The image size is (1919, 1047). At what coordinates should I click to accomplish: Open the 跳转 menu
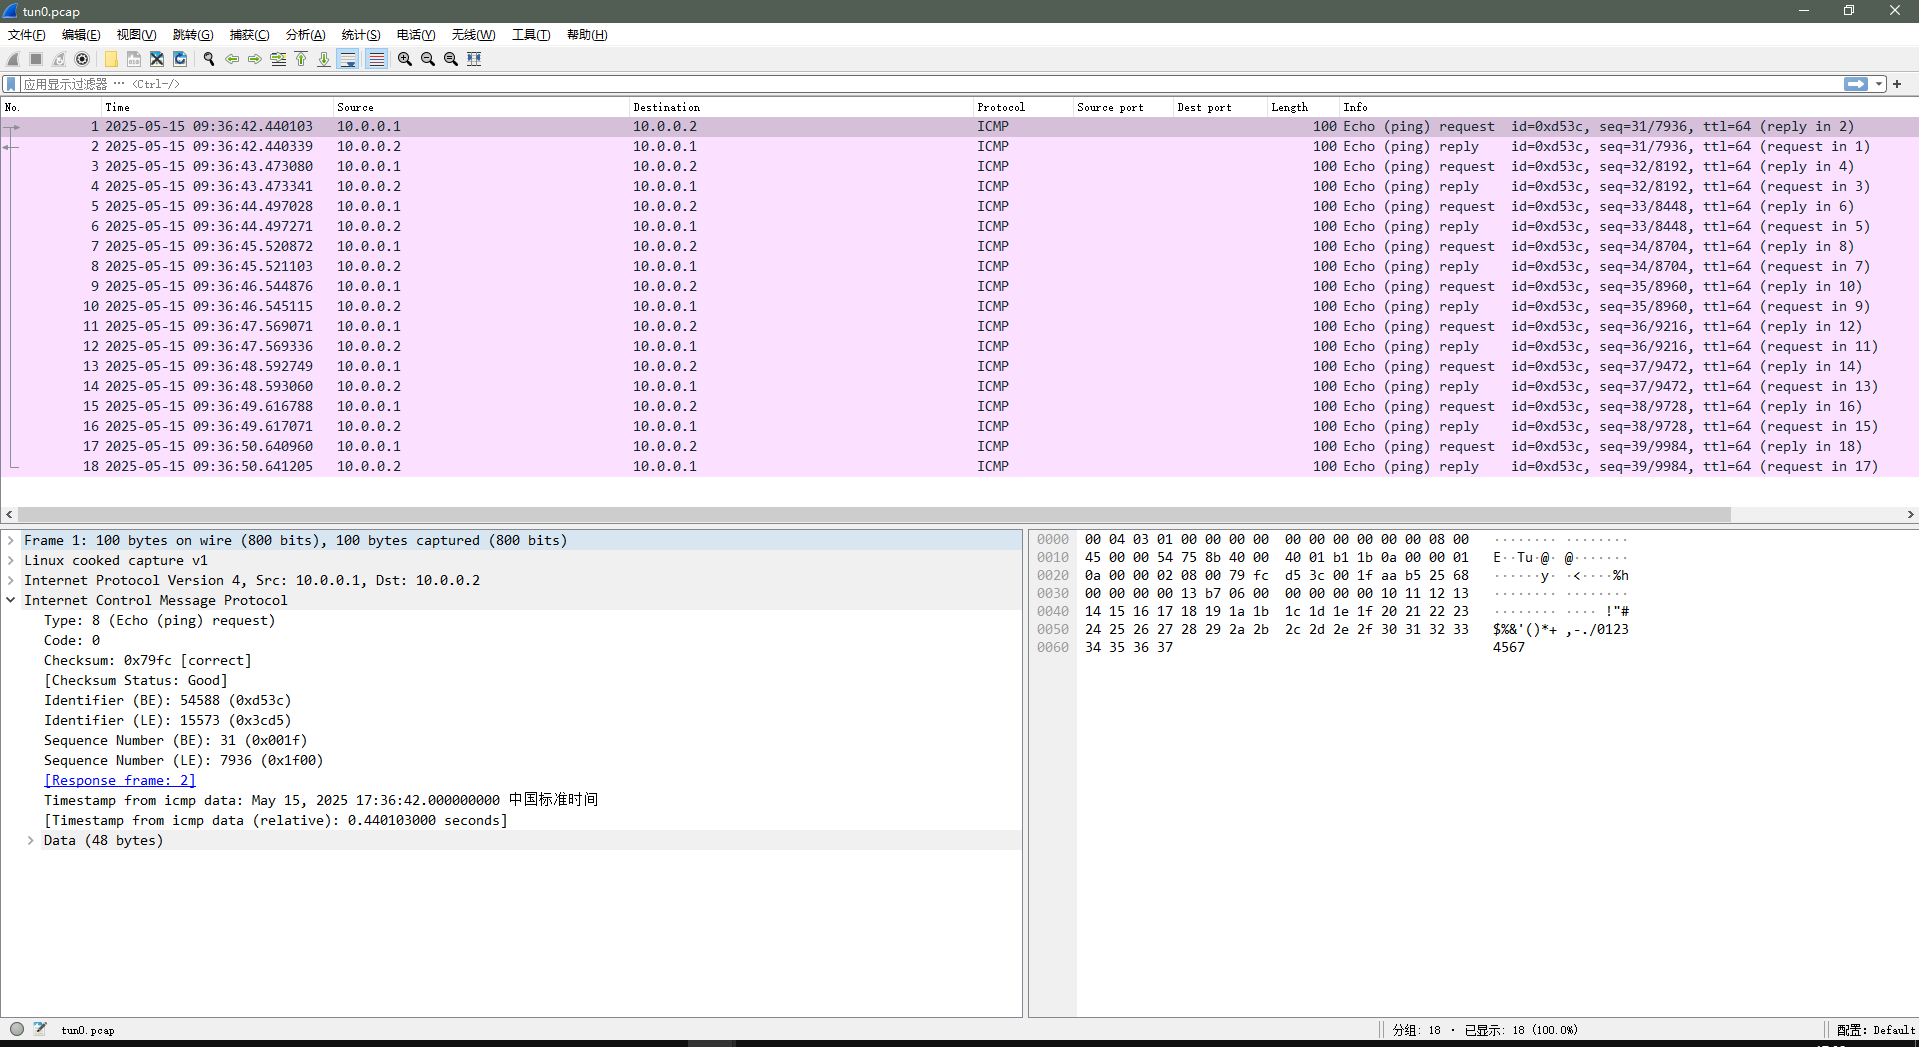tap(193, 35)
